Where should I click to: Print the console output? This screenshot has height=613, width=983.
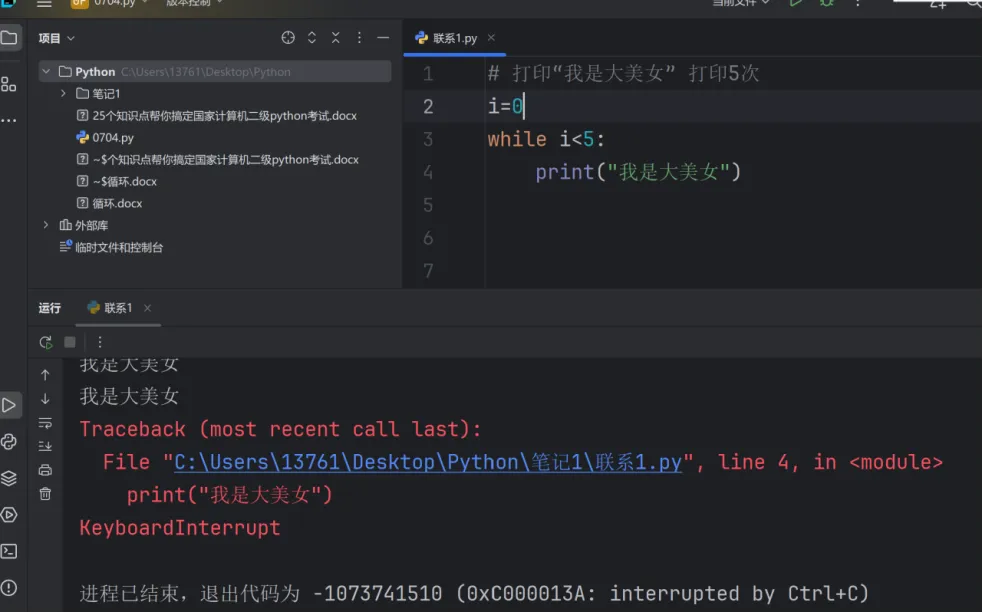point(45,470)
